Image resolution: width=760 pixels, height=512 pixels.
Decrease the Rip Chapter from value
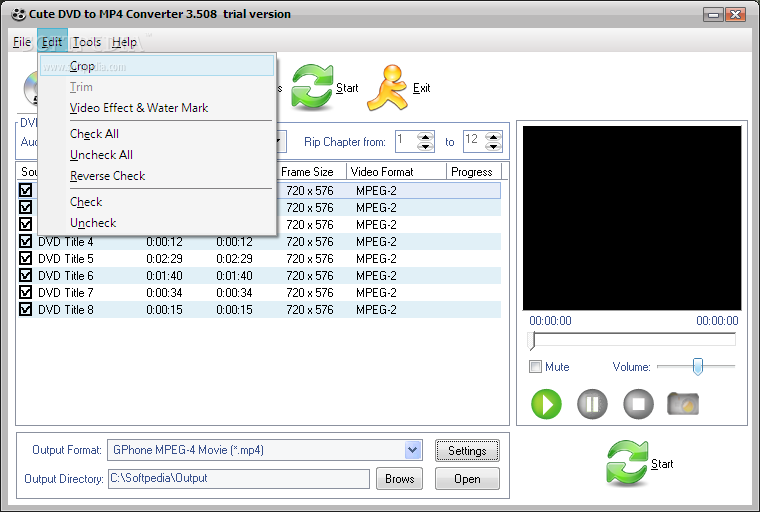tap(425, 146)
